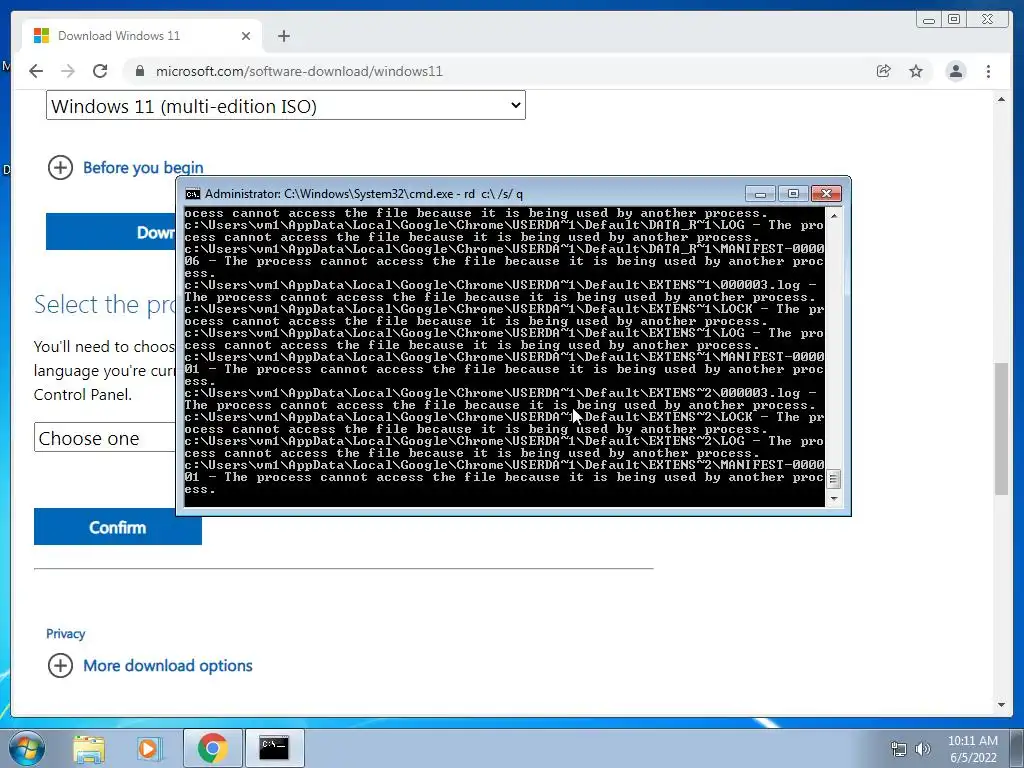Image resolution: width=1024 pixels, height=768 pixels.
Task: Expand More download options with plus icon
Action: (x=60, y=665)
